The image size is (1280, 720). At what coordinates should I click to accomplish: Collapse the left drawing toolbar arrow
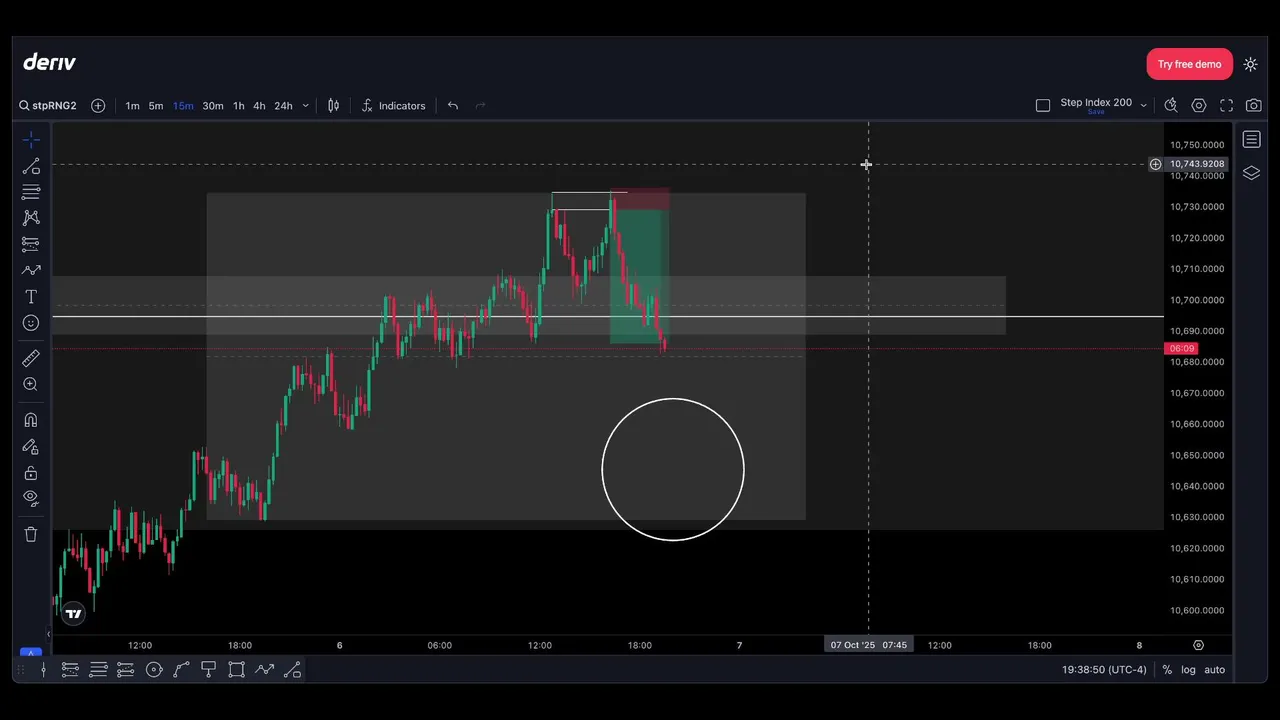tap(48, 633)
